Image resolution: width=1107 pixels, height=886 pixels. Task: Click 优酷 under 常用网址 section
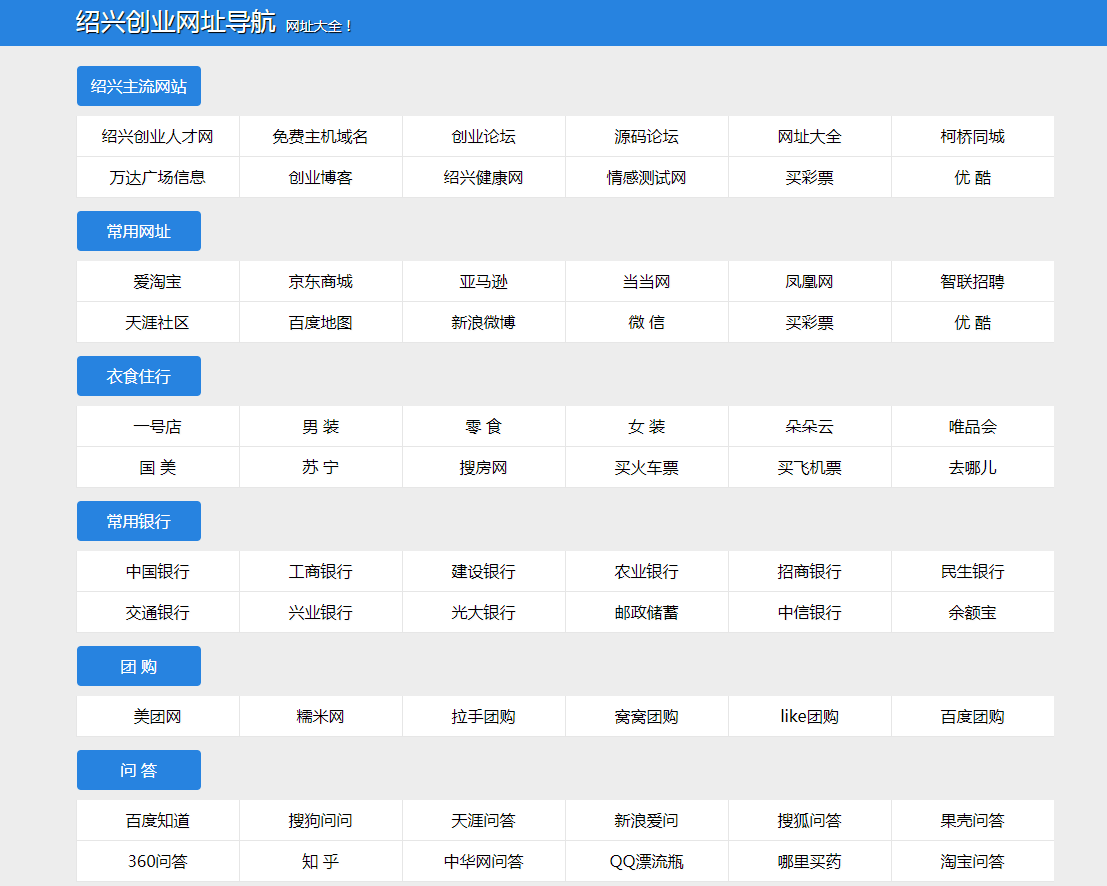pos(973,323)
